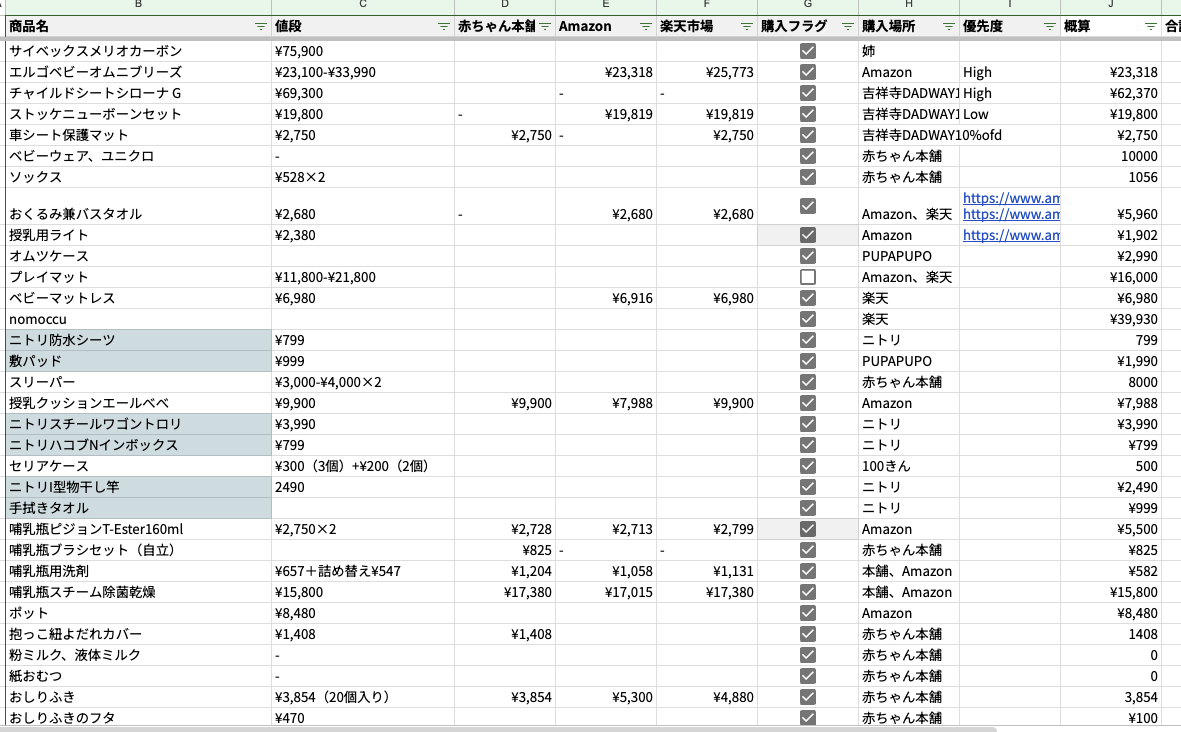Click the ¥3,854(20個入り) price cell

point(363,697)
